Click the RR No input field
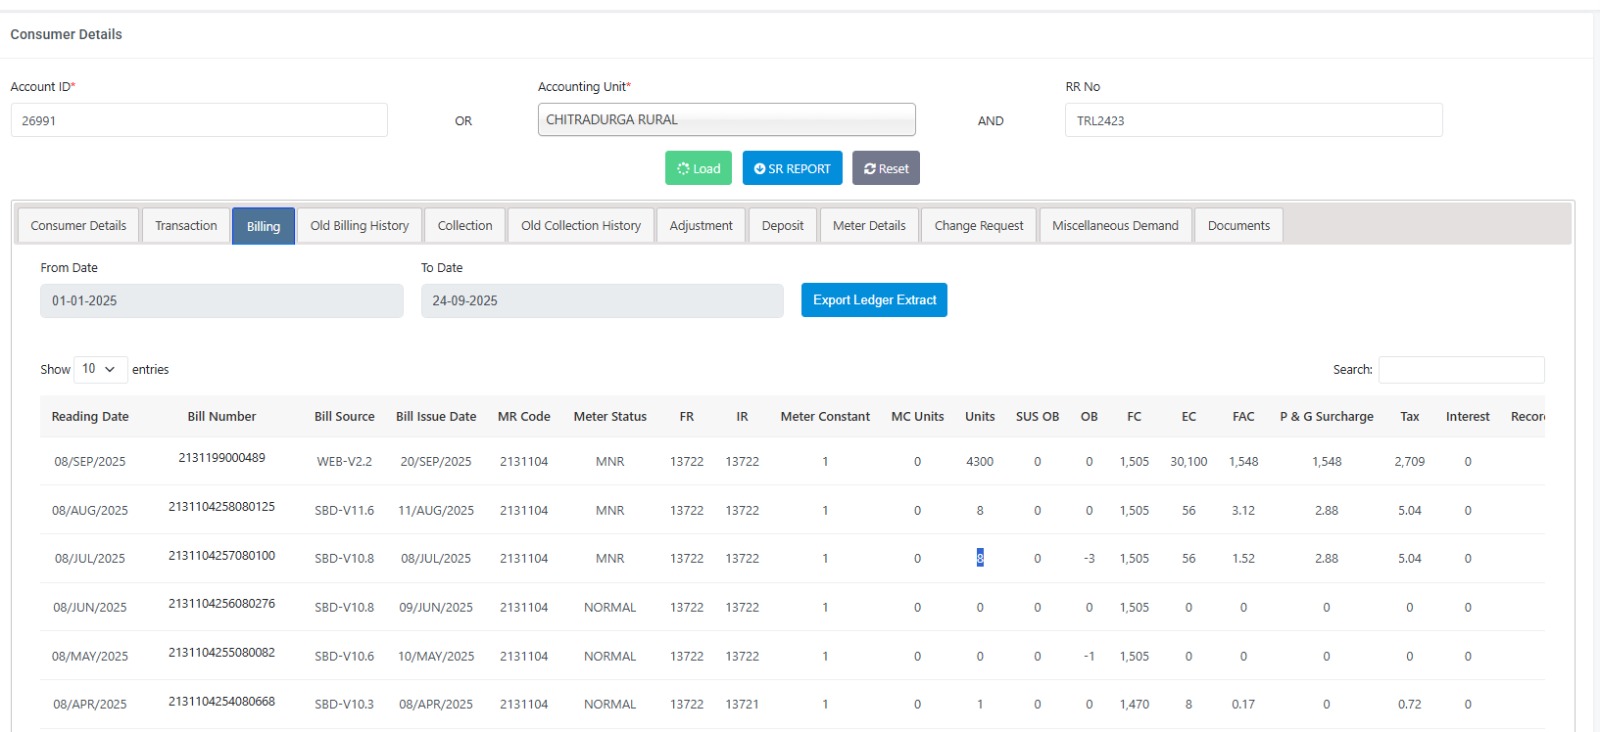The width and height of the screenshot is (1600, 732). (x=1253, y=121)
